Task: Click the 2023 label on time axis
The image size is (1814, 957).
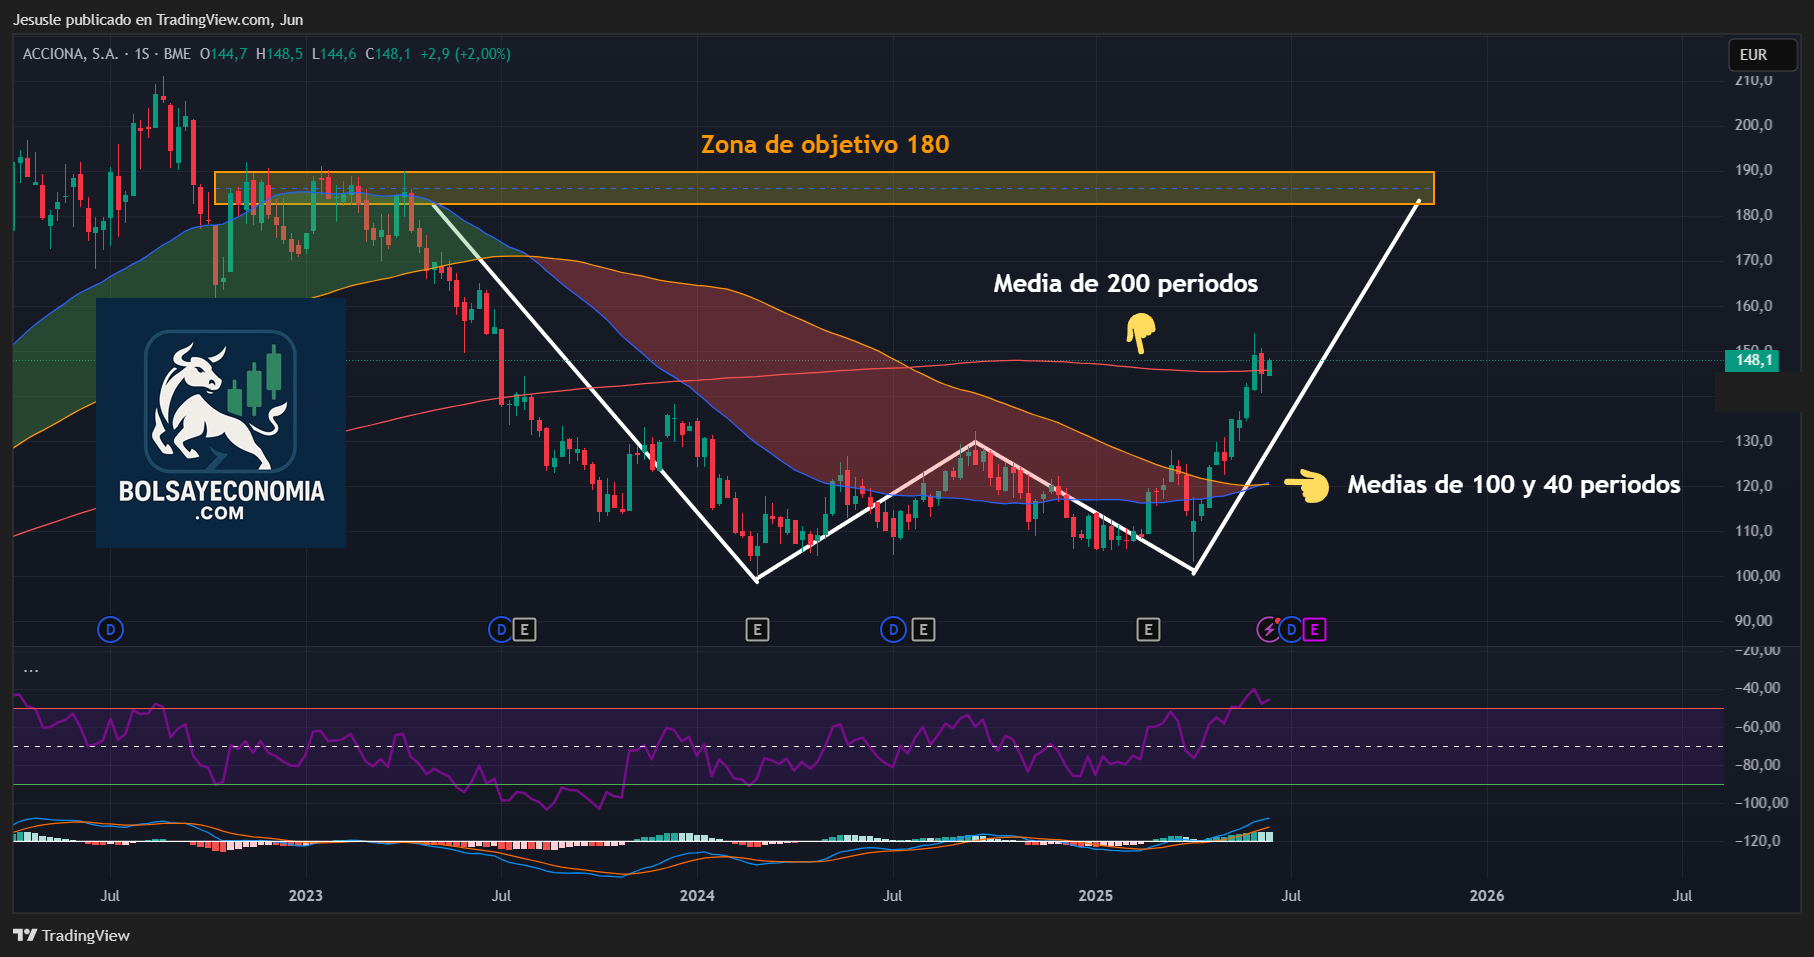Action: (306, 896)
